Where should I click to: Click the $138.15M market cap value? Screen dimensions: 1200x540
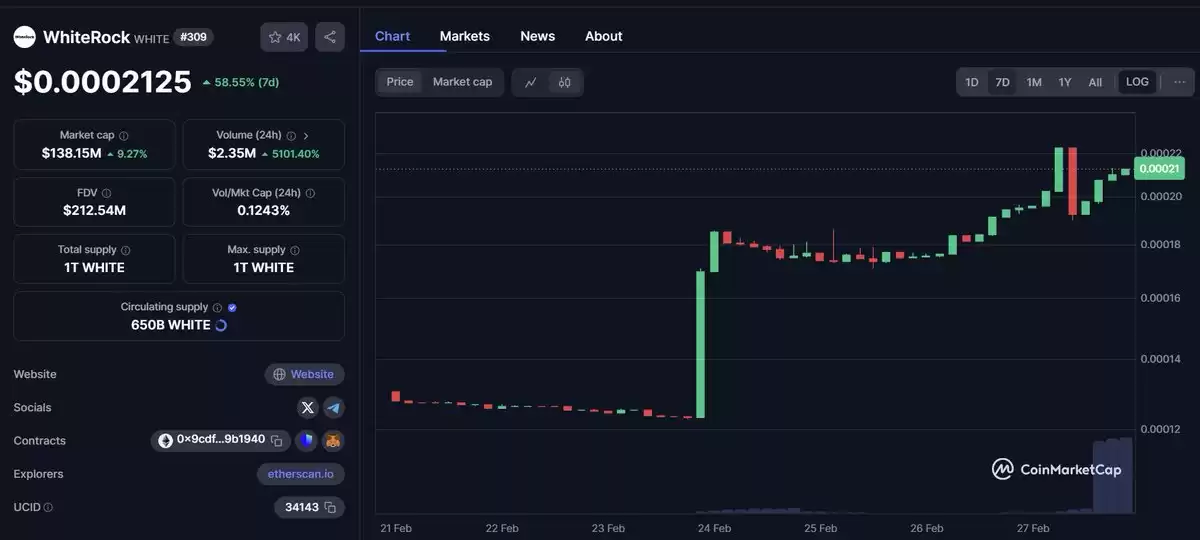tap(71, 153)
